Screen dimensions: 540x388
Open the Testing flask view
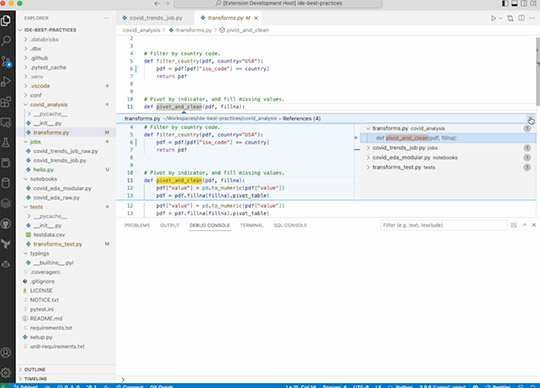(6, 143)
